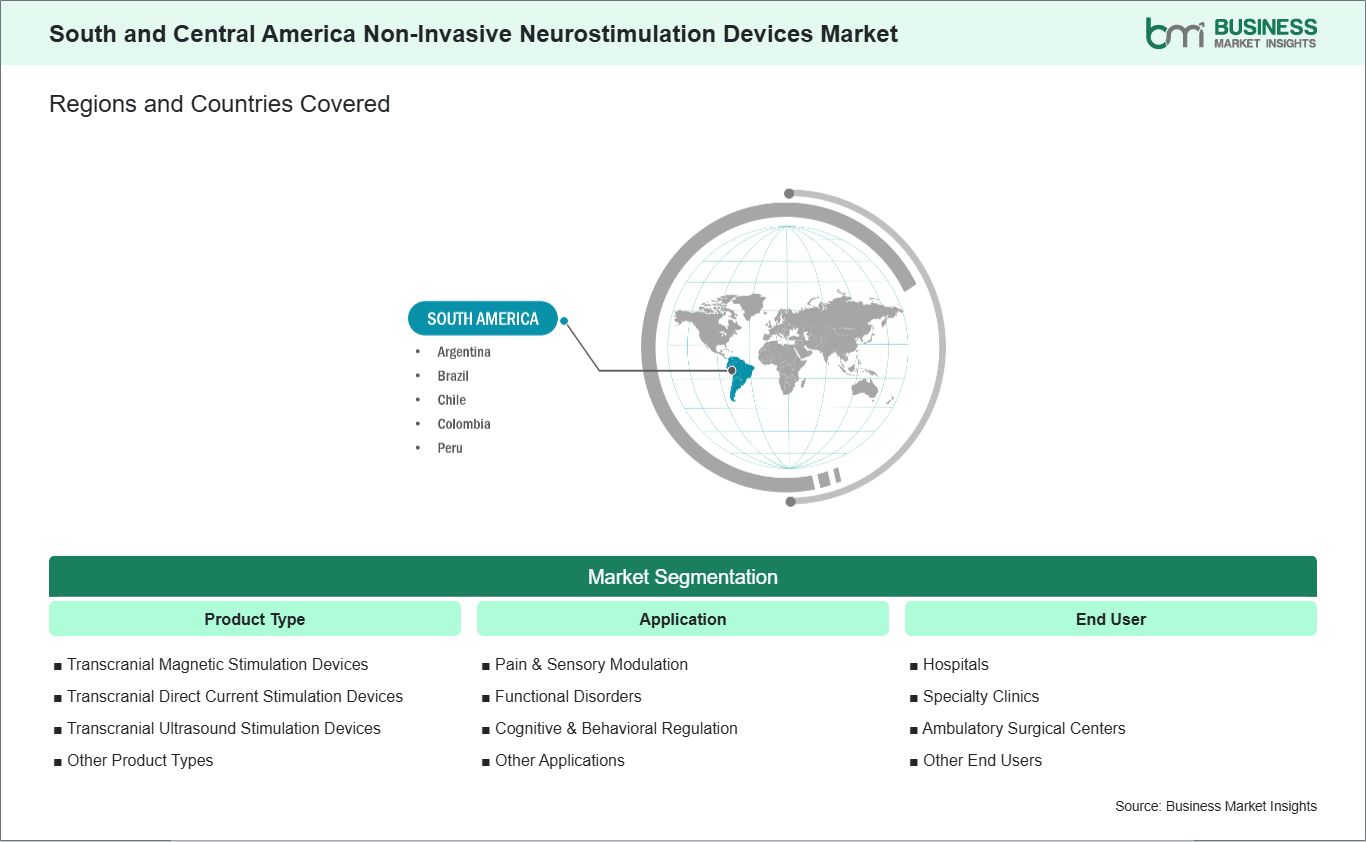
Task: Select the End User segment header
Action: click(1111, 619)
